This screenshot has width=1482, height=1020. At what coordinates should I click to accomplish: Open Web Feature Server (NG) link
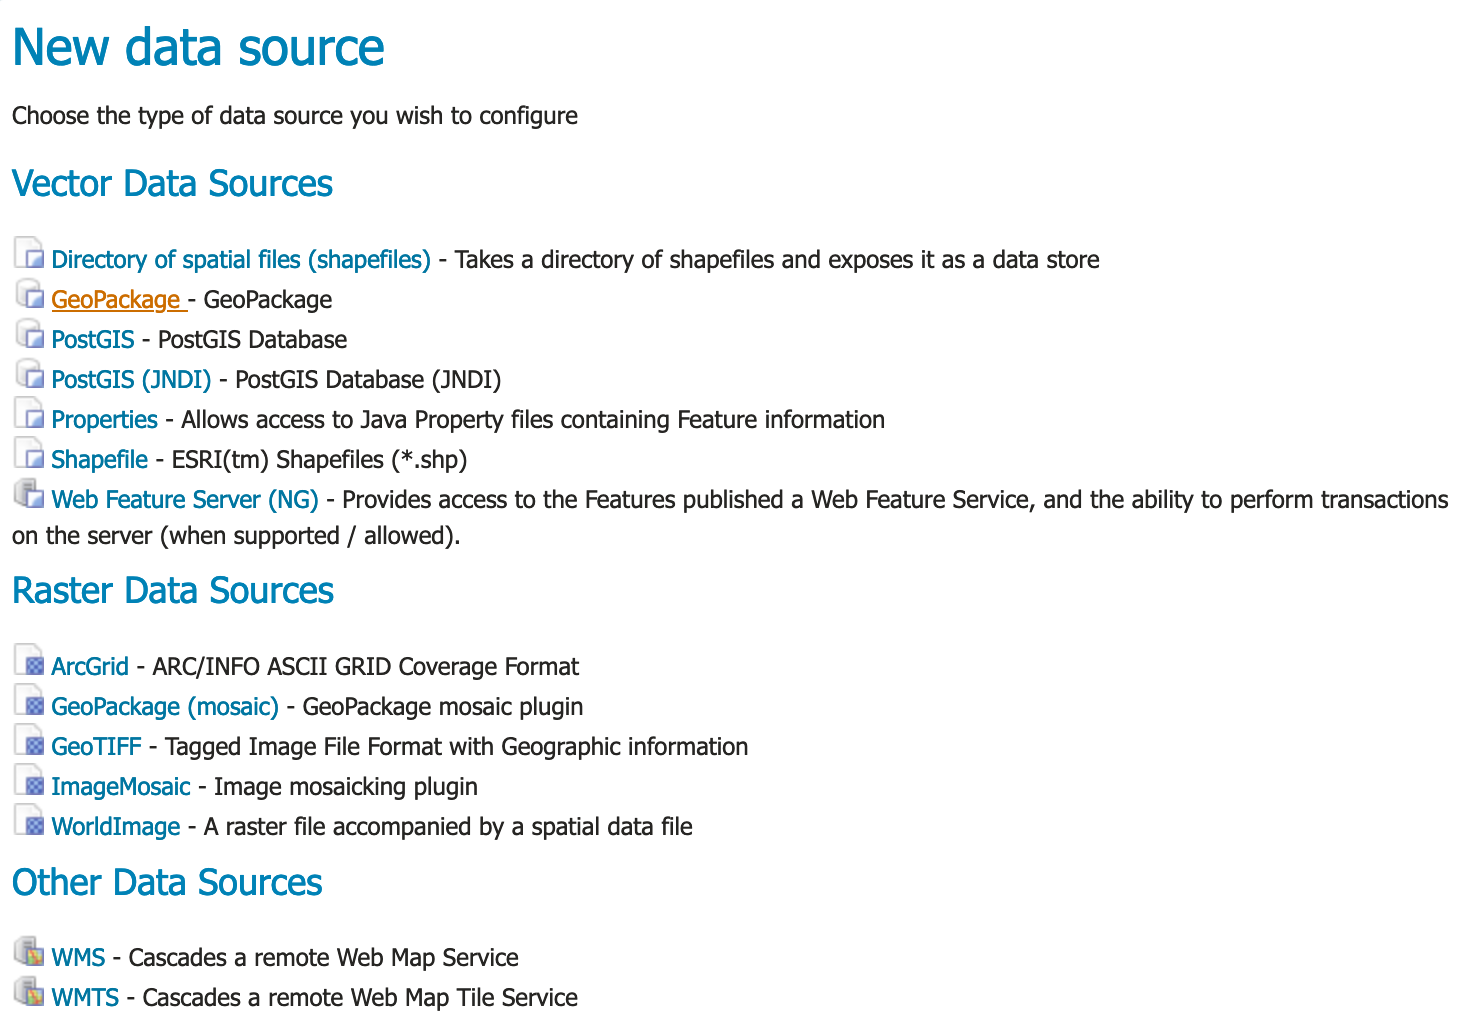pyautogui.click(x=185, y=500)
